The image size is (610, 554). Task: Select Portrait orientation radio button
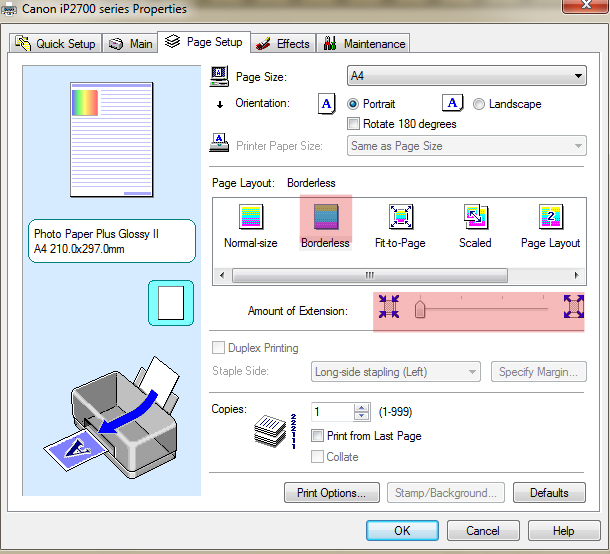point(353,104)
